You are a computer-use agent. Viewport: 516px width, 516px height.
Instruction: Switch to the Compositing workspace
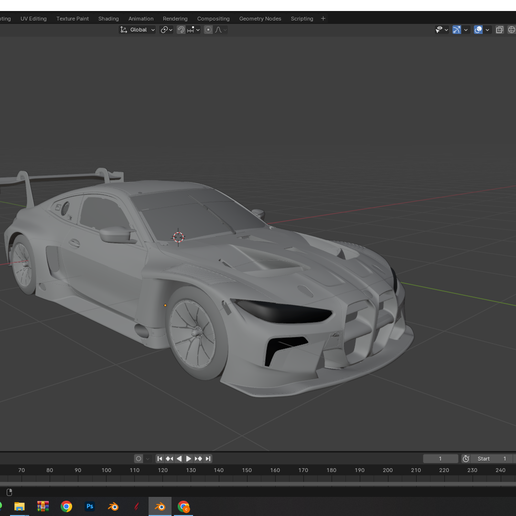[x=213, y=19]
